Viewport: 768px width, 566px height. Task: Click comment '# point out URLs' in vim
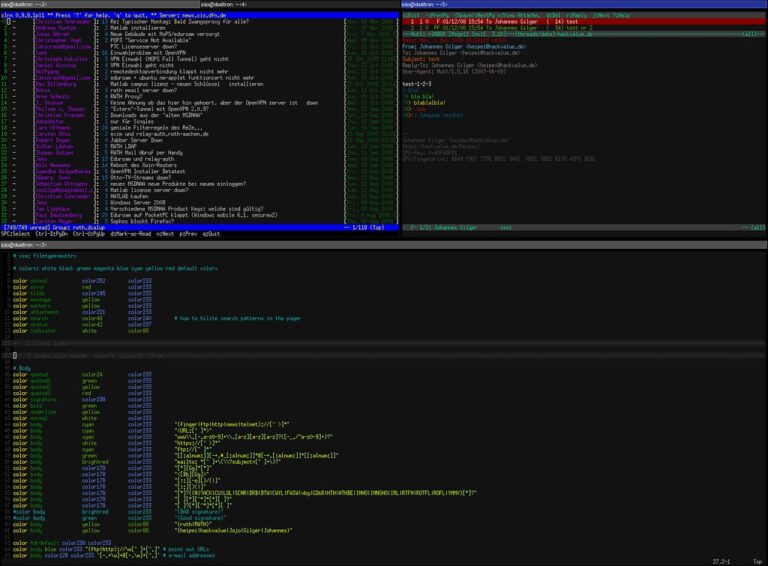tap(188, 549)
